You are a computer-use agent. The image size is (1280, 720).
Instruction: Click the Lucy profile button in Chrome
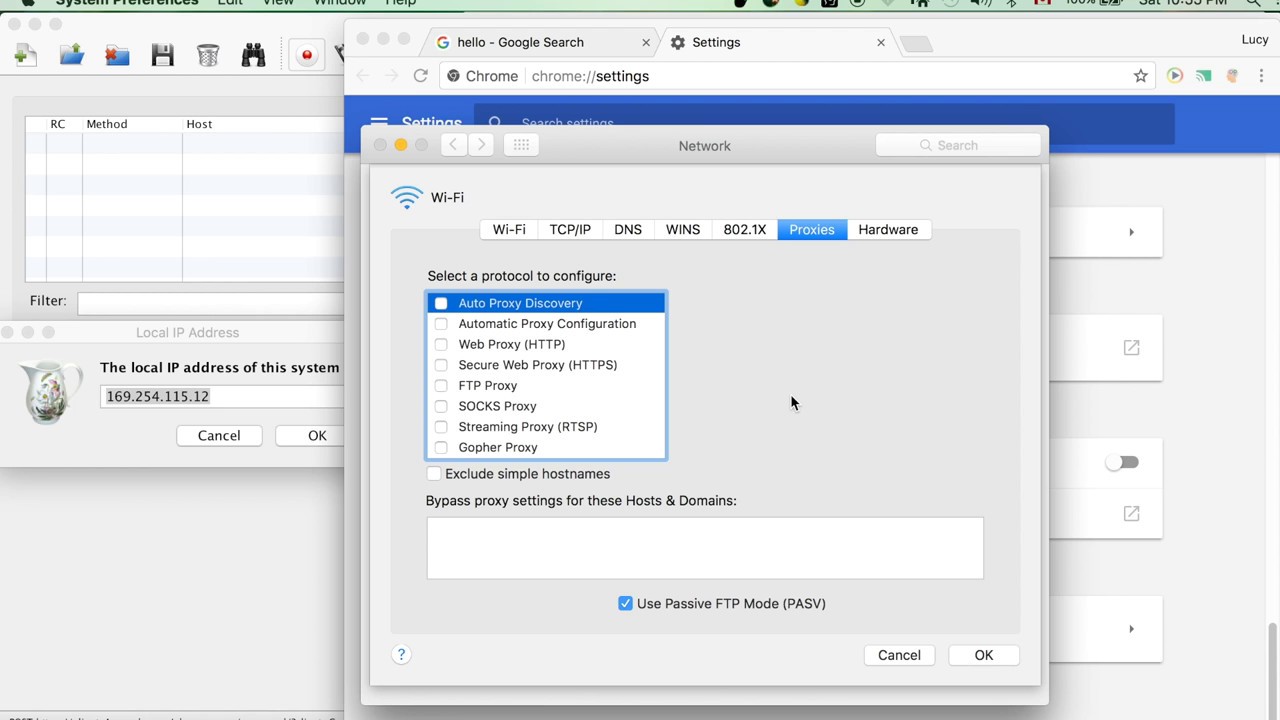click(x=1255, y=40)
